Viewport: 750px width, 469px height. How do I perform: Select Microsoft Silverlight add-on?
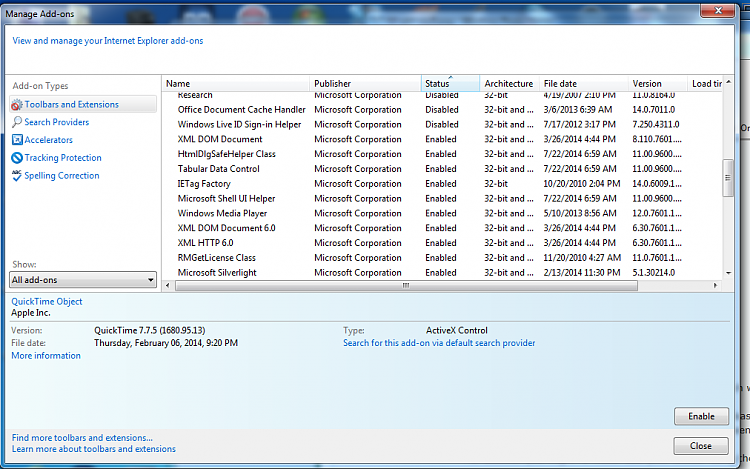(x=442, y=273)
